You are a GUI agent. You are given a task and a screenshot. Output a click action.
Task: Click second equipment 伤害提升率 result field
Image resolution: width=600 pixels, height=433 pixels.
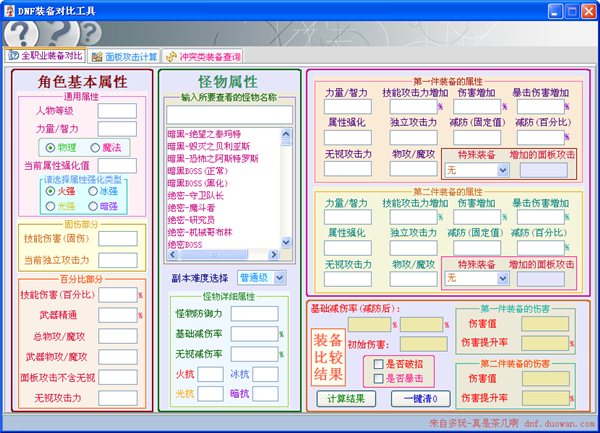546,398
